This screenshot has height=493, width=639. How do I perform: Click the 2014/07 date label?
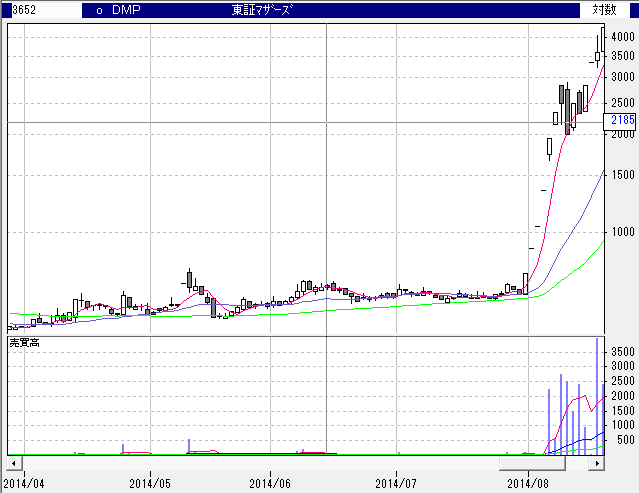click(396, 483)
